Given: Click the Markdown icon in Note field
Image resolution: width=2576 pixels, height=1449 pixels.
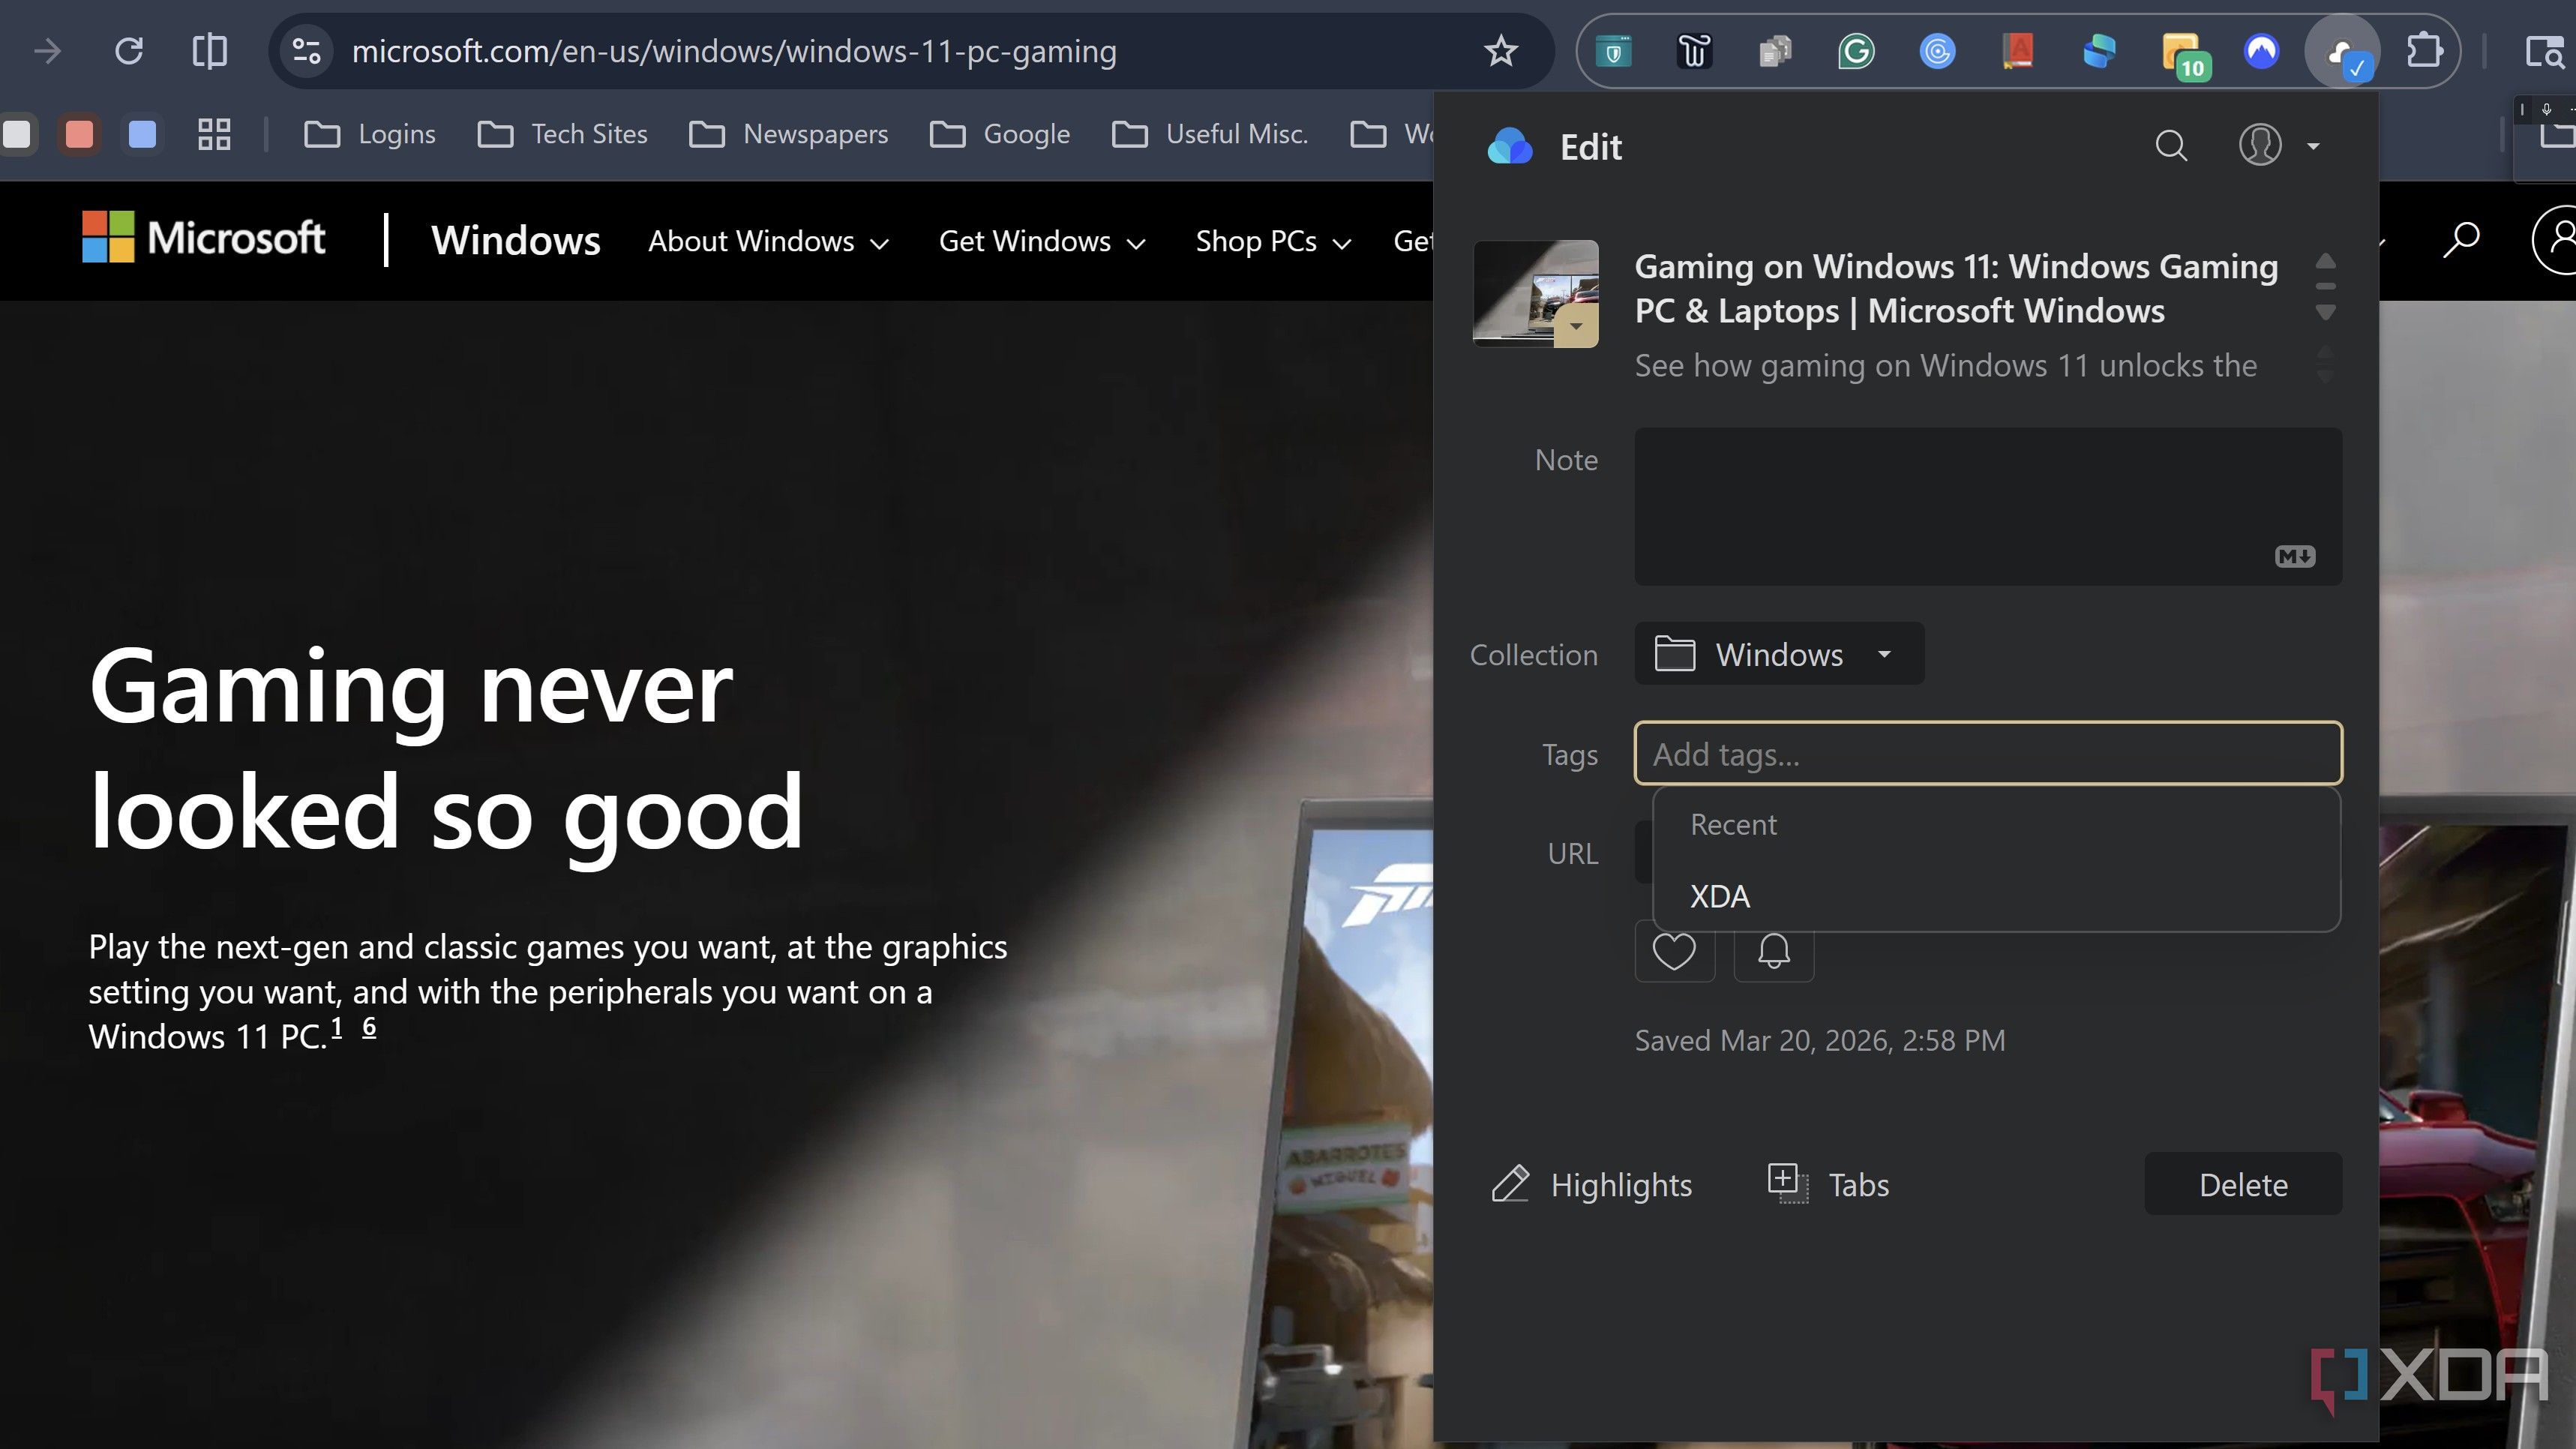Looking at the screenshot, I should (2294, 556).
